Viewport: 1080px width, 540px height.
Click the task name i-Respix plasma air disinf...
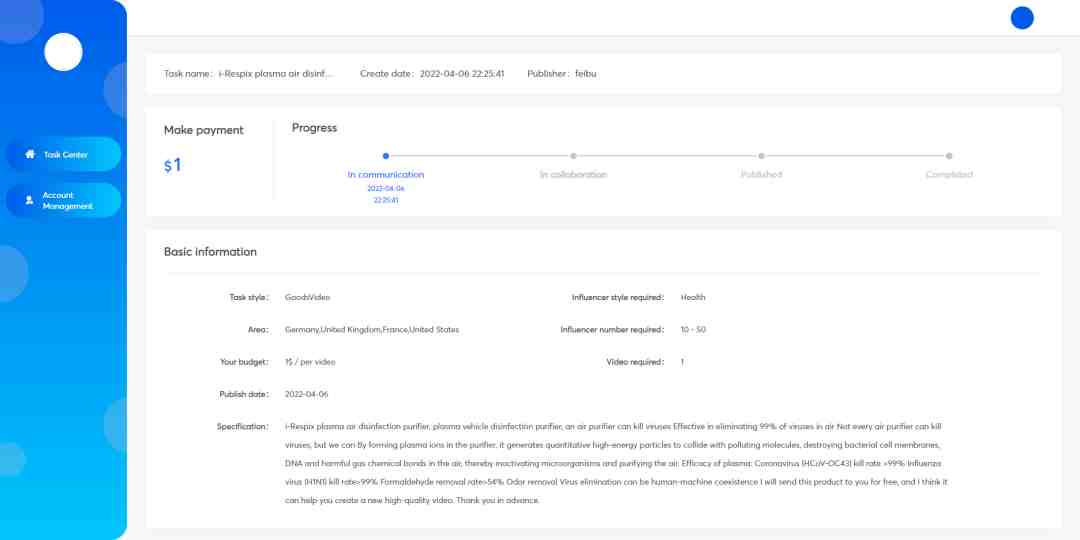[276, 74]
